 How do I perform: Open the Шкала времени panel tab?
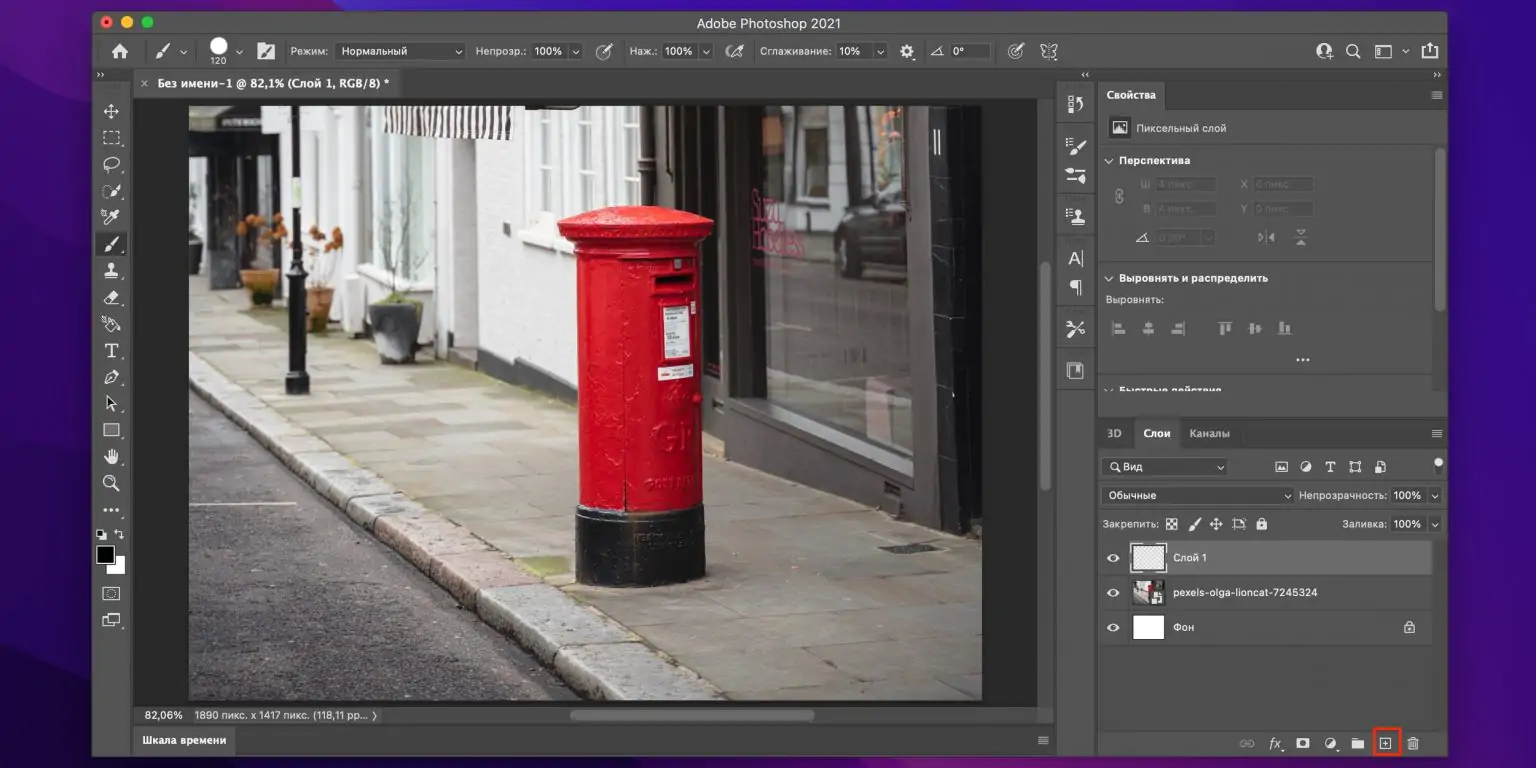(x=184, y=740)
